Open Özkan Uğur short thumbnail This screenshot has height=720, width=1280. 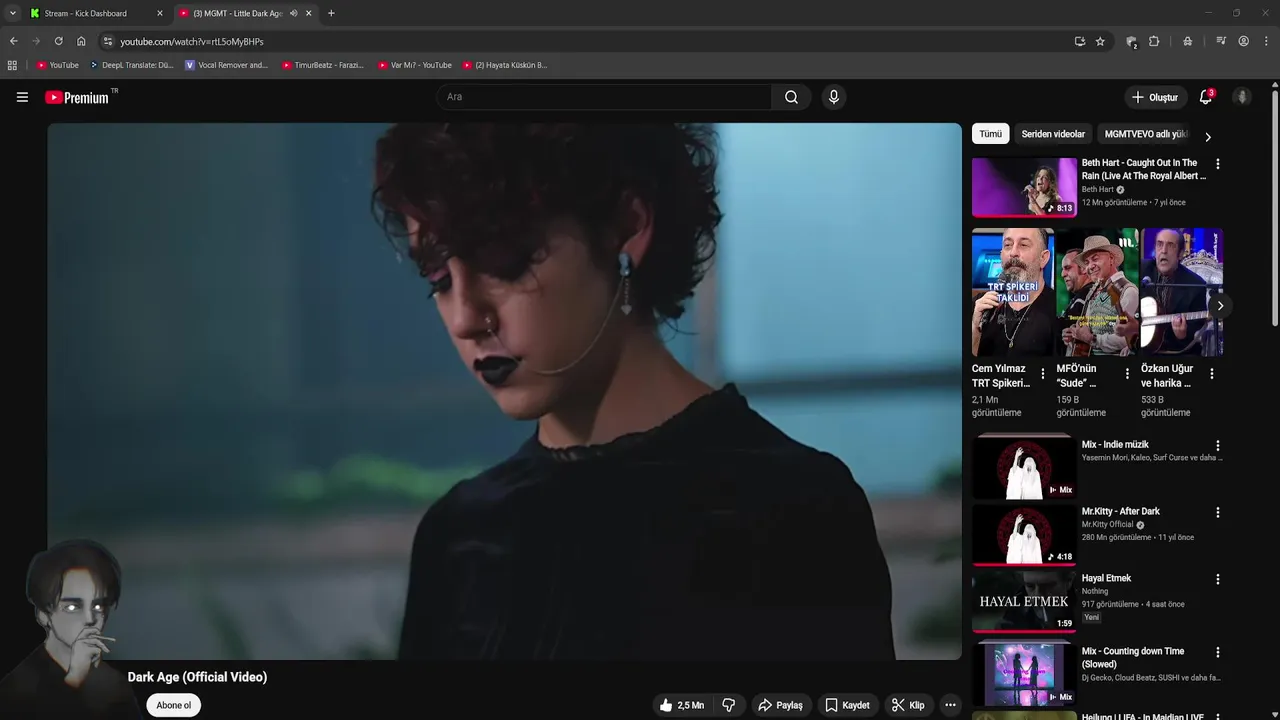coord(1182,292)
